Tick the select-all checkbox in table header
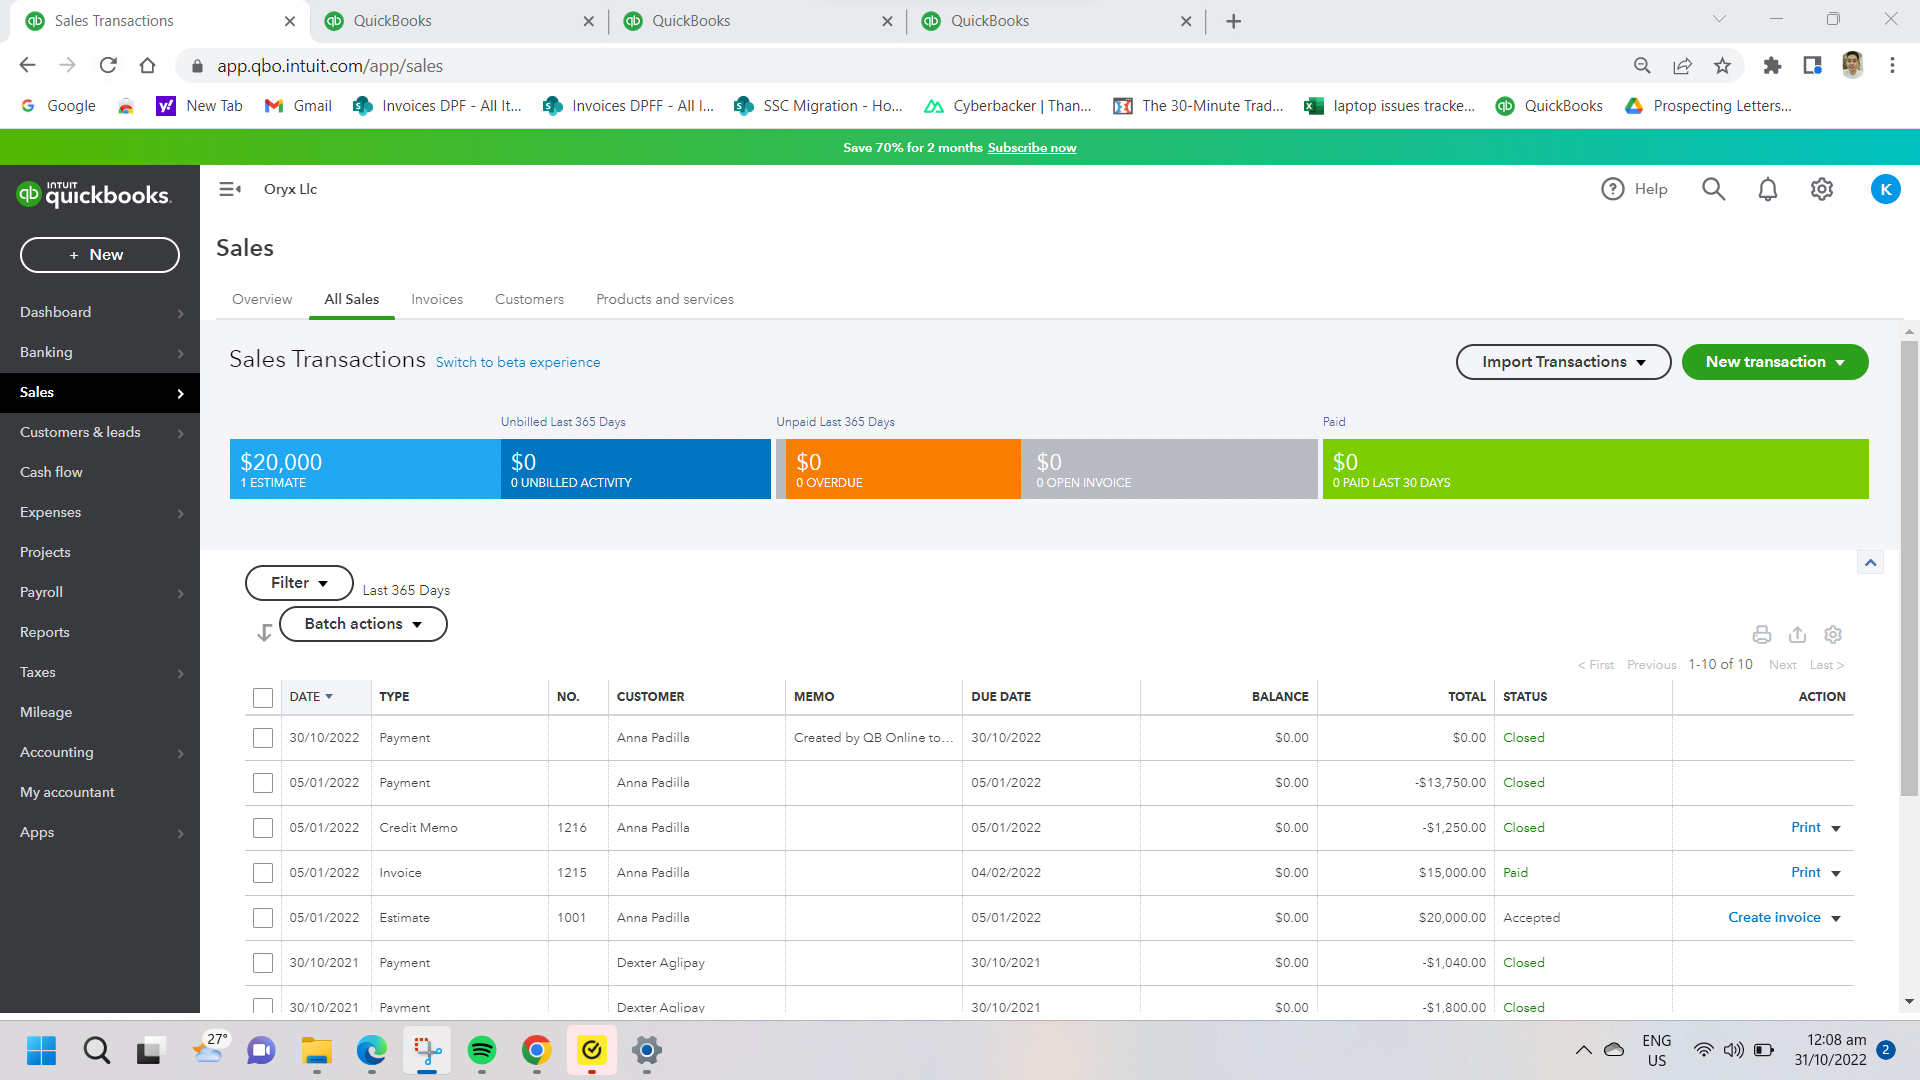Image resolution: width=1920 pixels, height=1080 pixels. click(263, 697)
